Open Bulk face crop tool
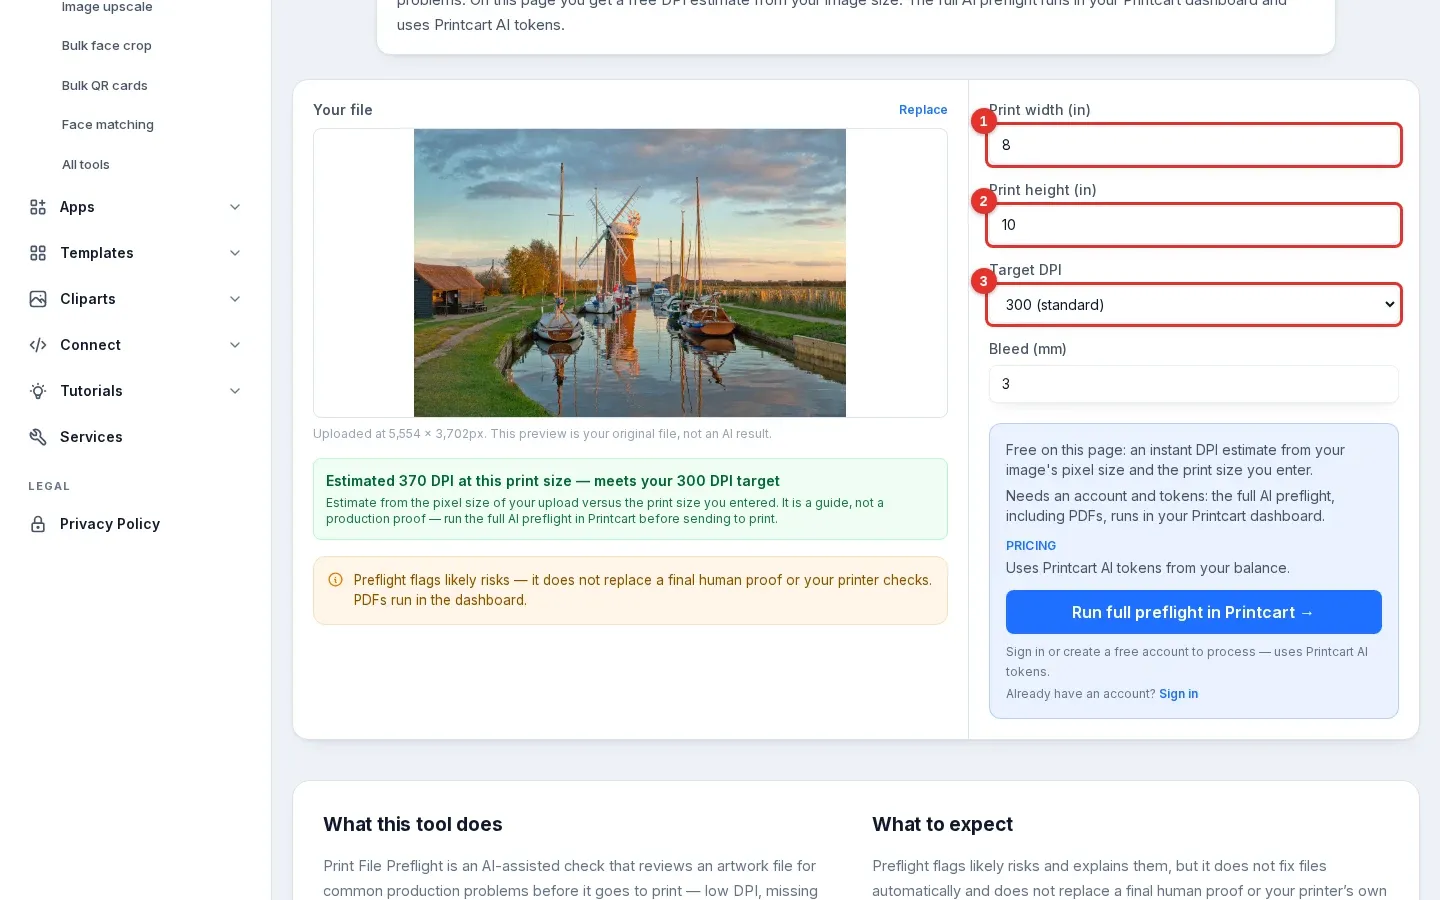This screenshot has height=900, width=1440. tap(107, 46)
